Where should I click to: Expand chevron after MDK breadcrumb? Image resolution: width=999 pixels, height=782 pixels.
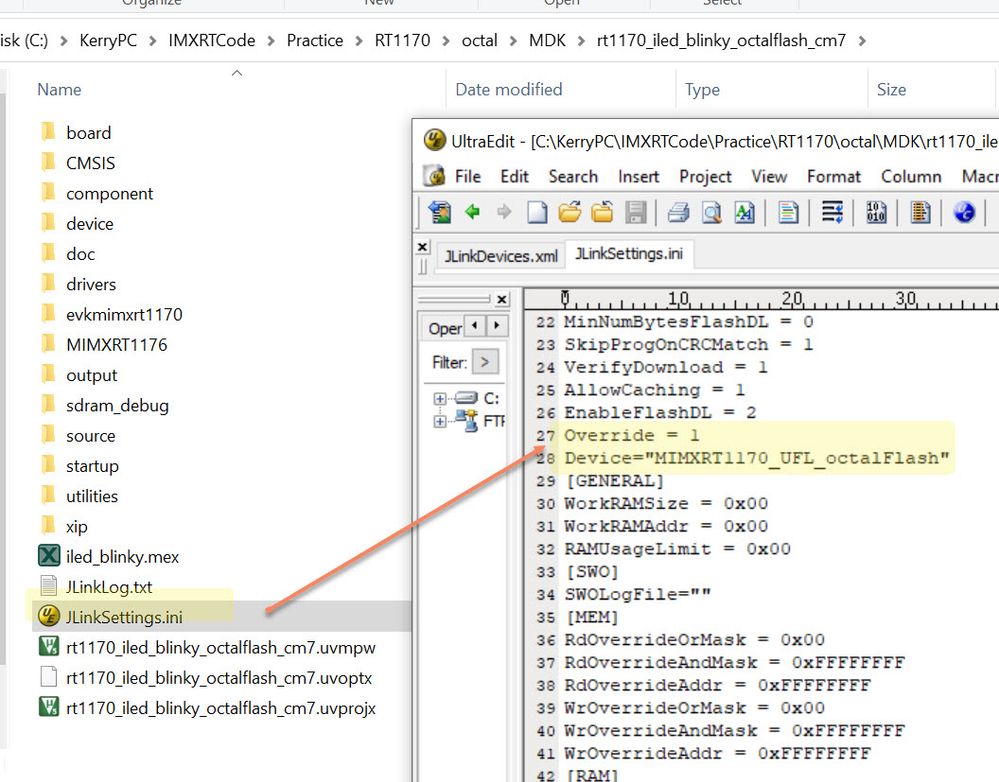[581, 41]
